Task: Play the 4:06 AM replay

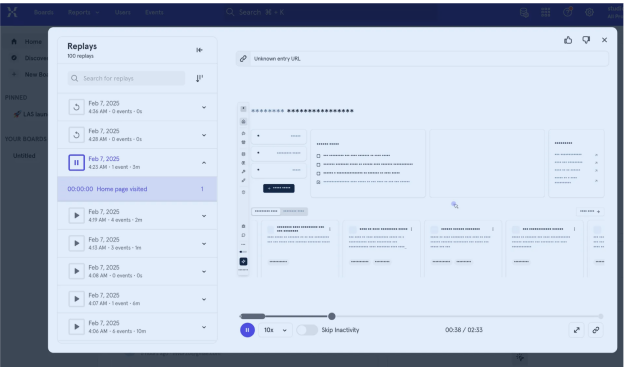Action: [x=76, y=327]
